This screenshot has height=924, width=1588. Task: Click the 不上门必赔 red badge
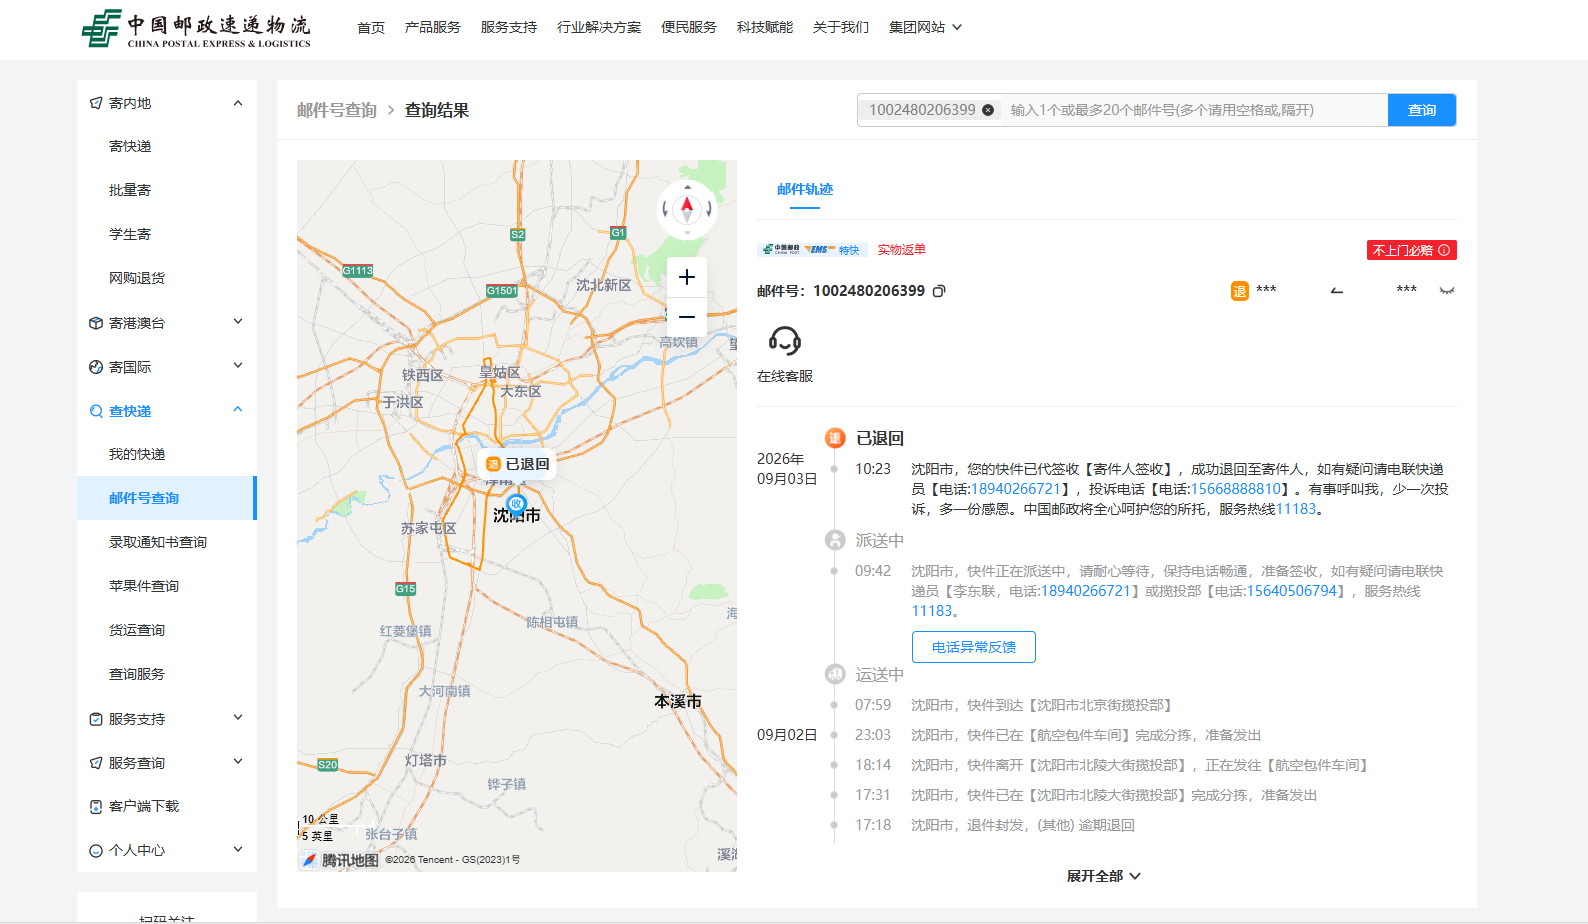[x=1411, y=250]
